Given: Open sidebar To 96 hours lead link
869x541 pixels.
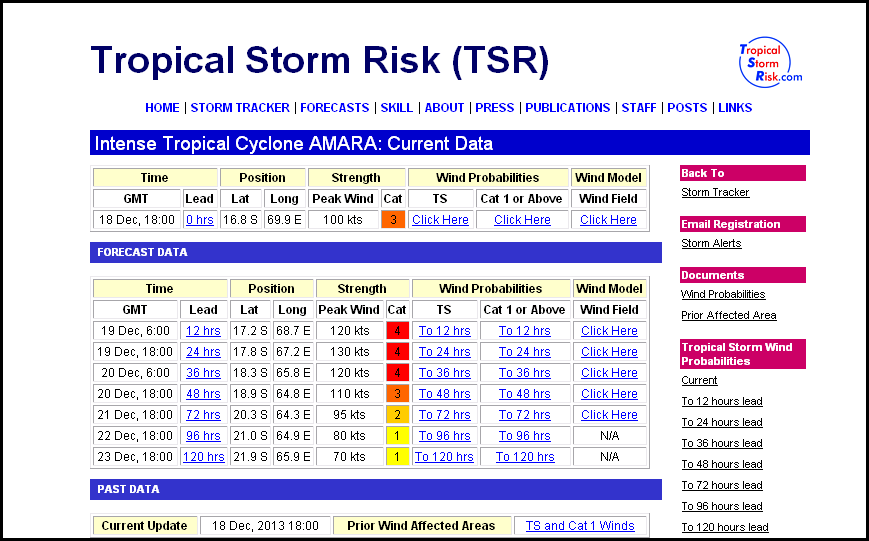Looking at the screenshot, I should pos(722,507).
